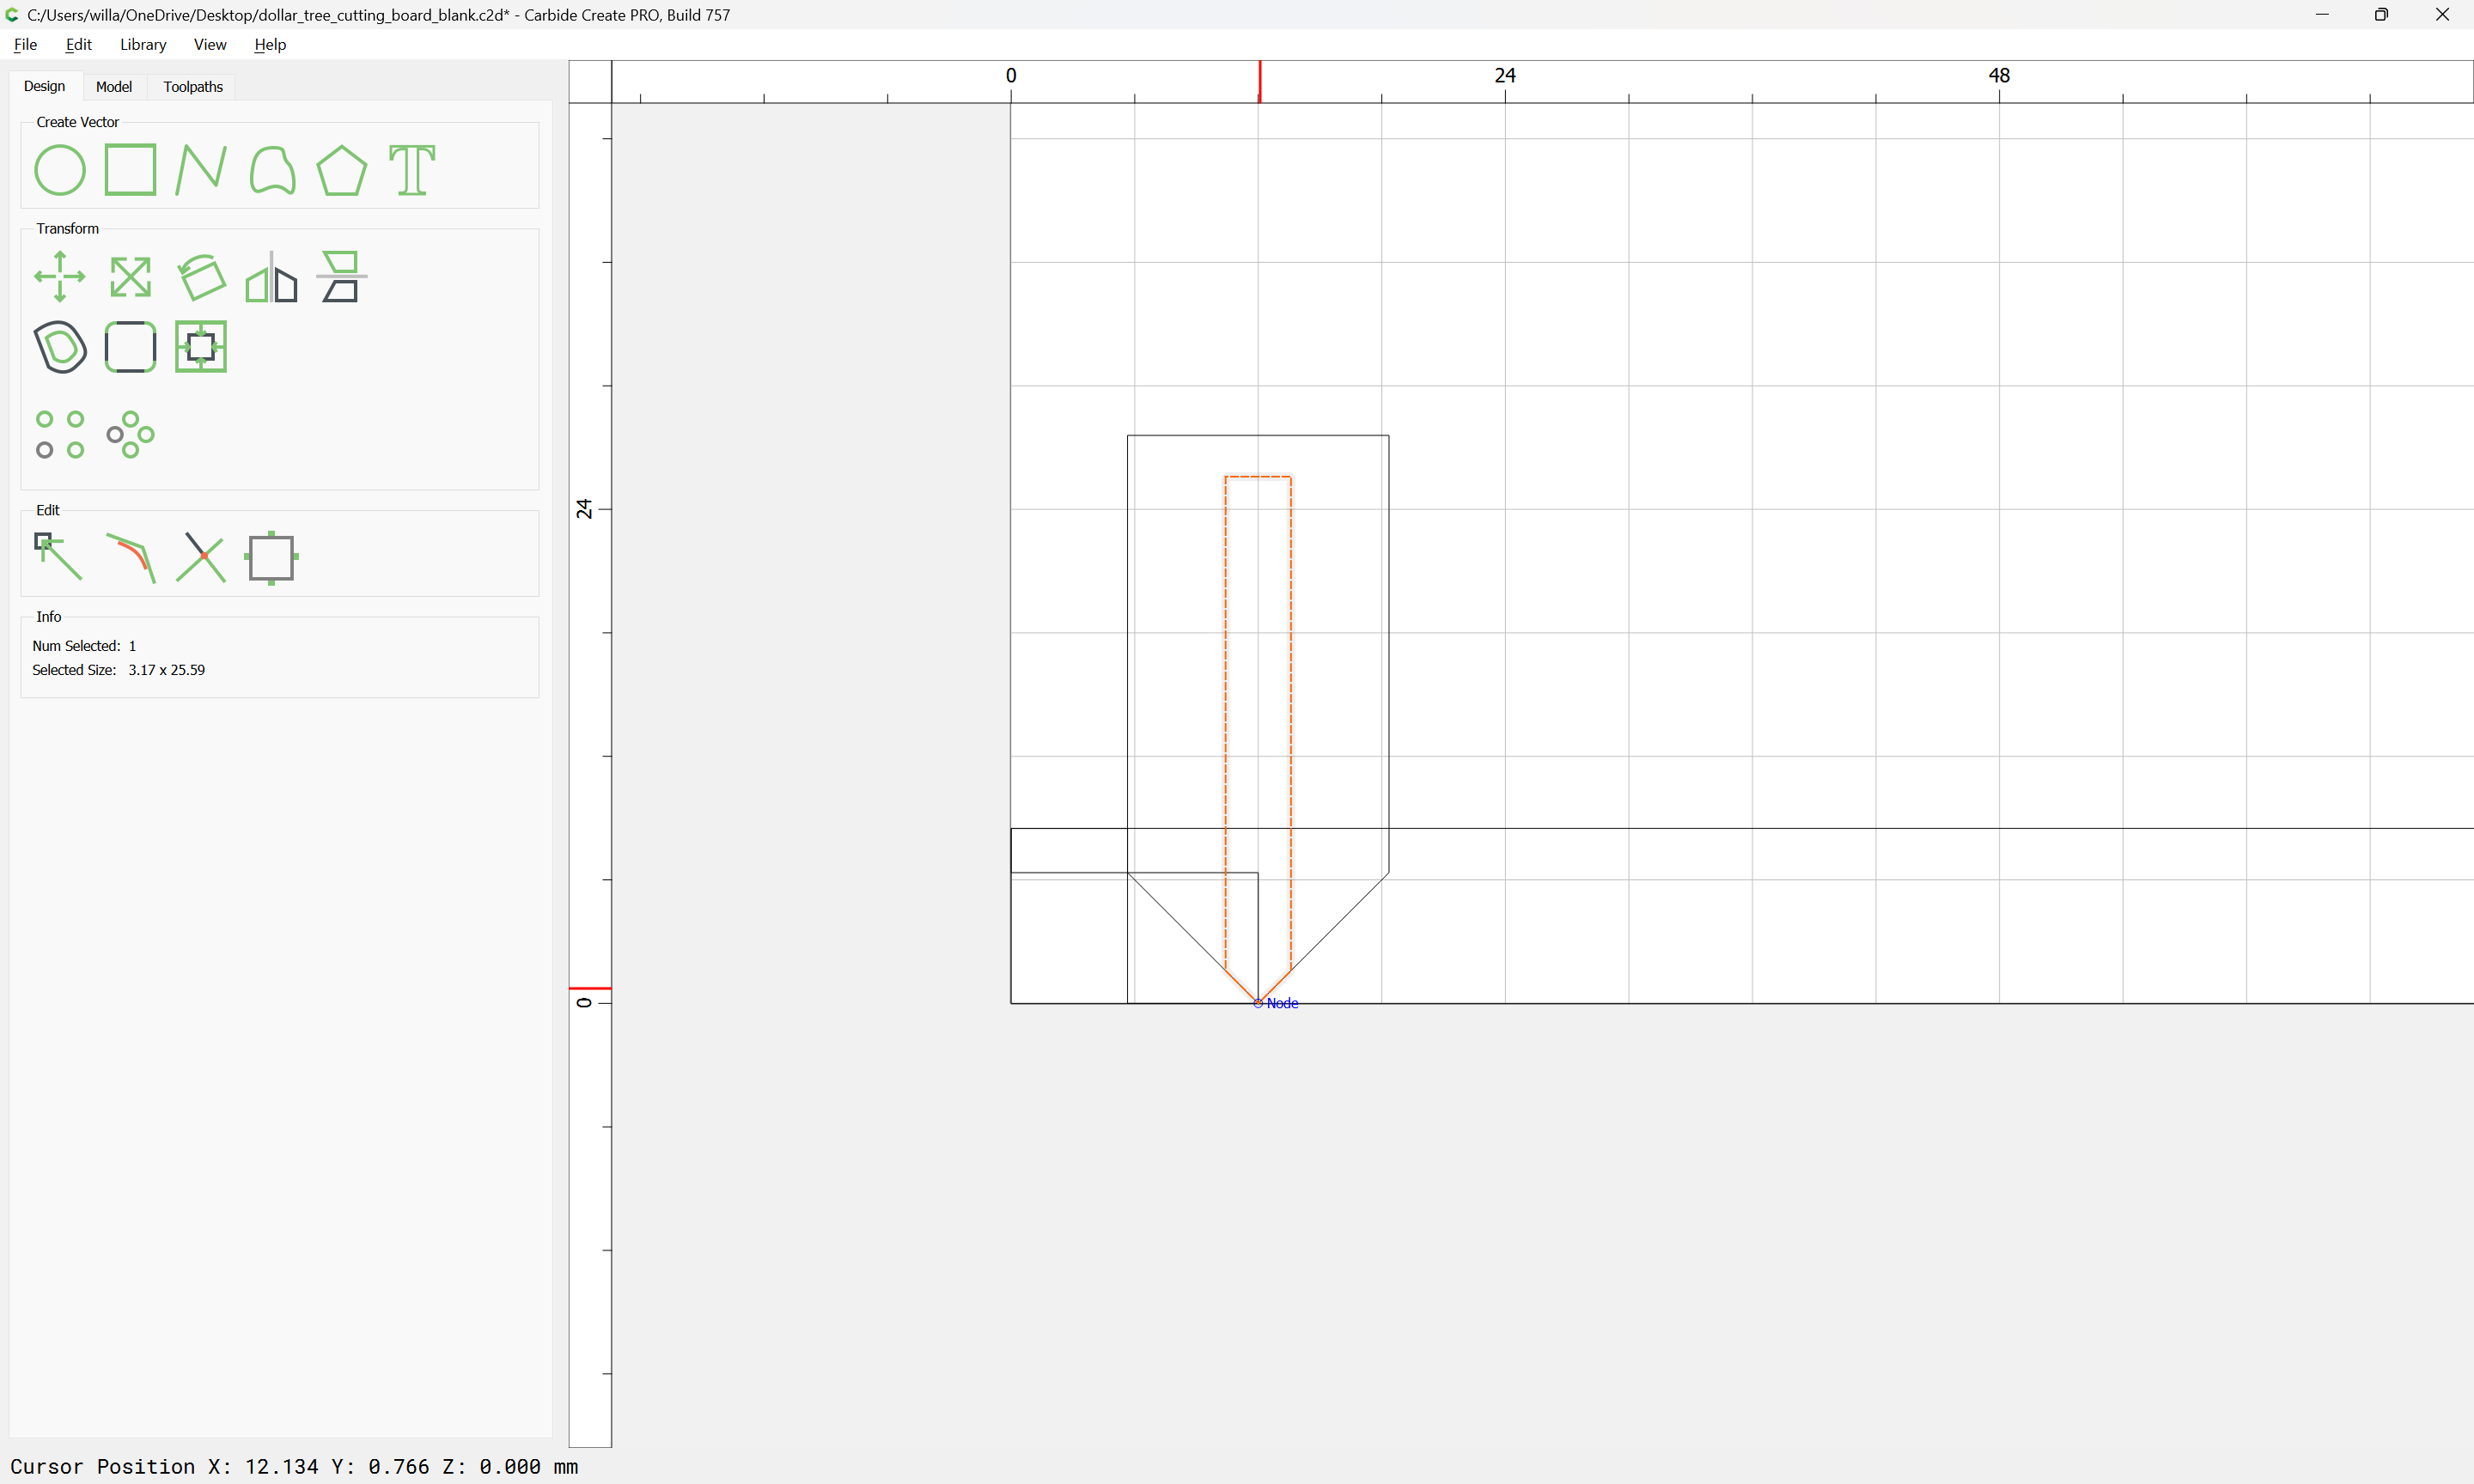Screen dimensions: 2474x1484
Task: Open the Library menu
Action: [143, 44]
